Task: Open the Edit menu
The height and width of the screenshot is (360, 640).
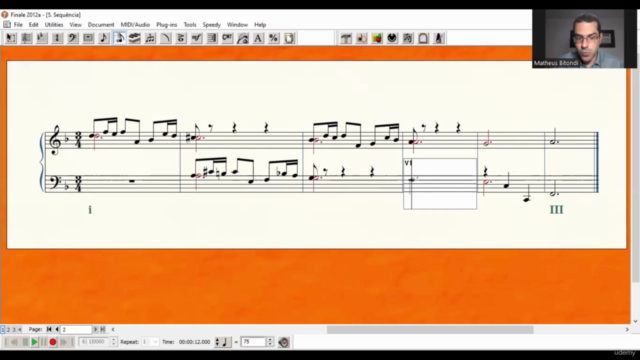Action: point(33,24)
